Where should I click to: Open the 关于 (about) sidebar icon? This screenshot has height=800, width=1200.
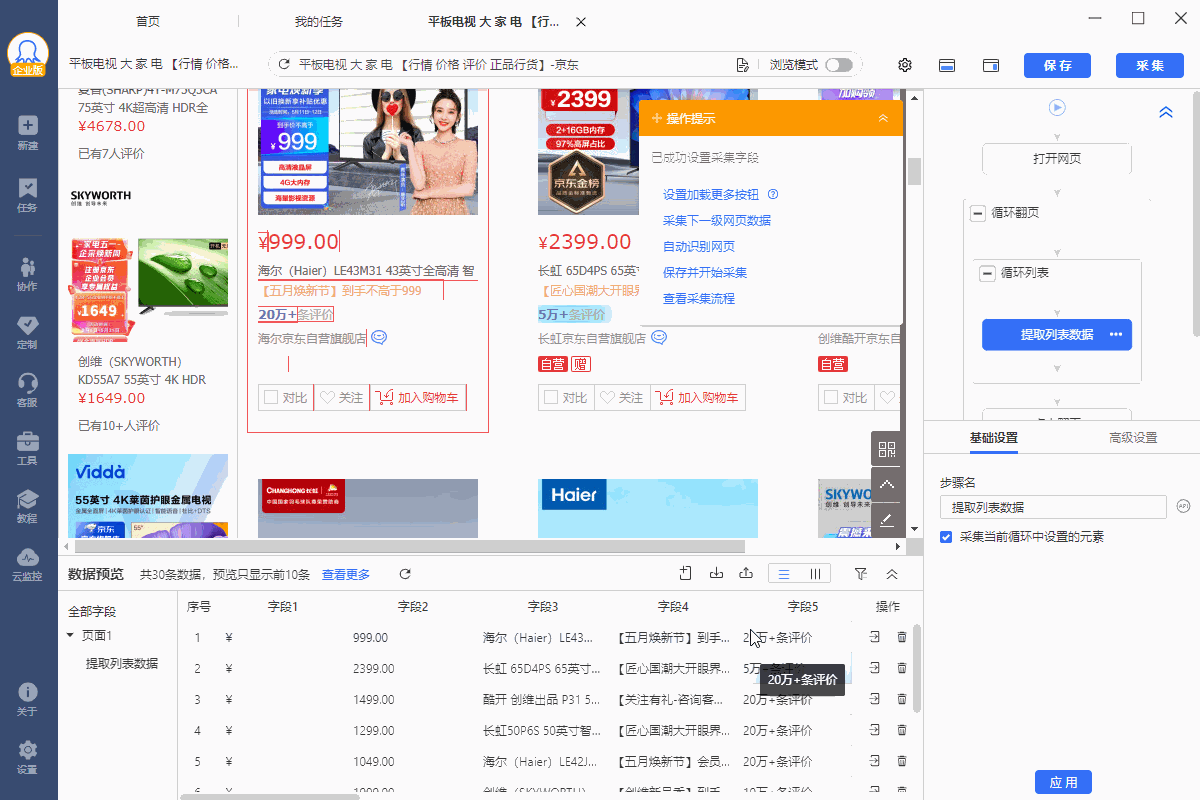[x=28, y=698]
